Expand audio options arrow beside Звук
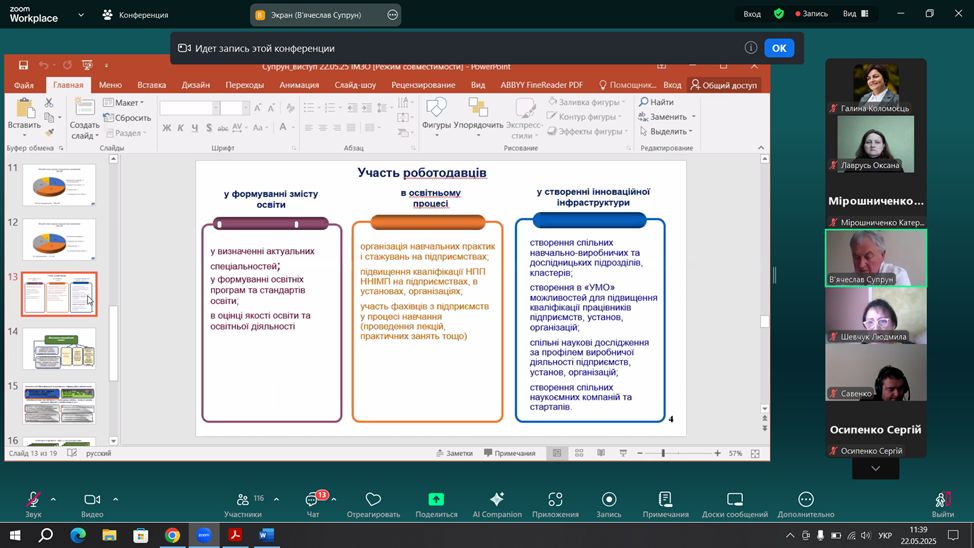The image size is (974, 548). [x=53, y=499]
